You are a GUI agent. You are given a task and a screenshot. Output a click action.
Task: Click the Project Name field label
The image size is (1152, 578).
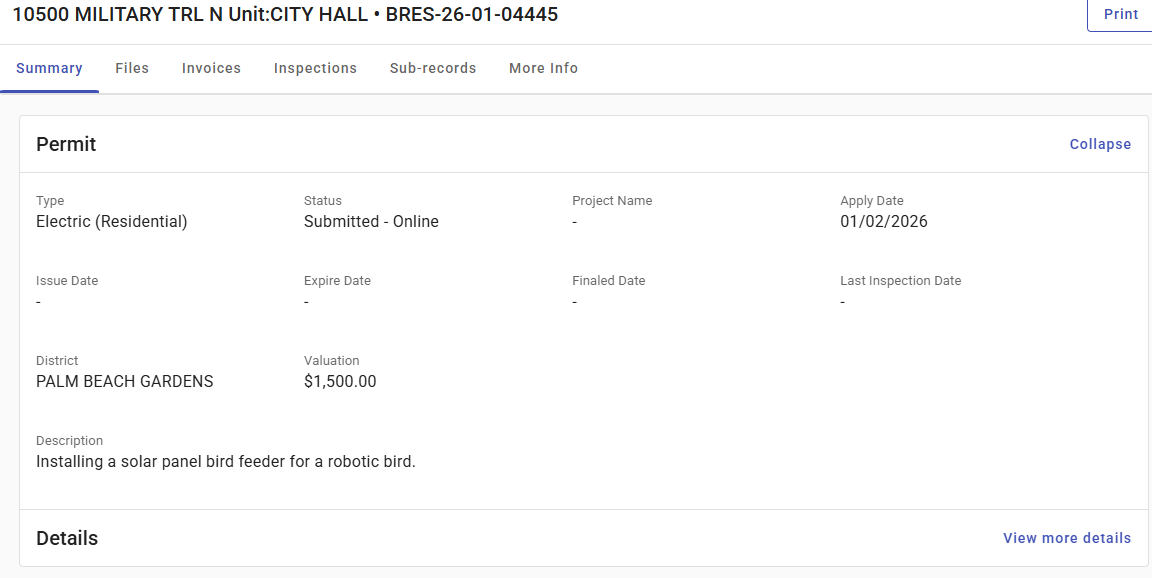[x=612, y=201]
